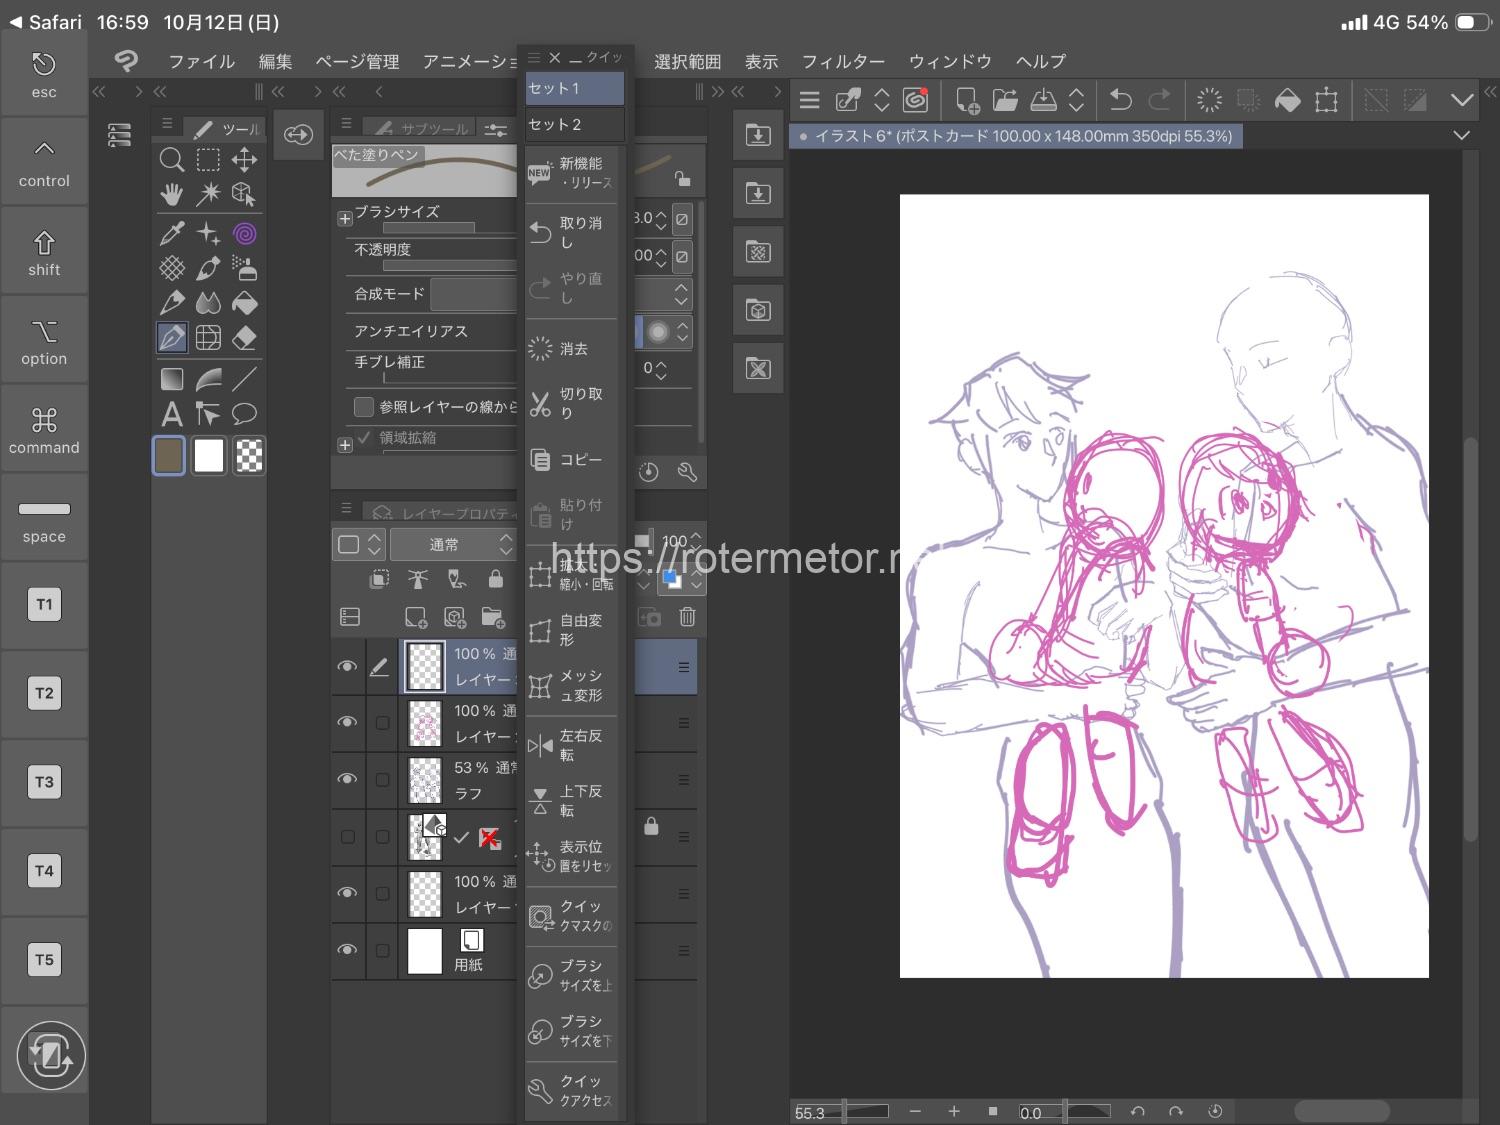This screenshot has width=1500, height=1125.
Task: Click the flip horizontal (左右反転) icon
Action: coord(540,745)
